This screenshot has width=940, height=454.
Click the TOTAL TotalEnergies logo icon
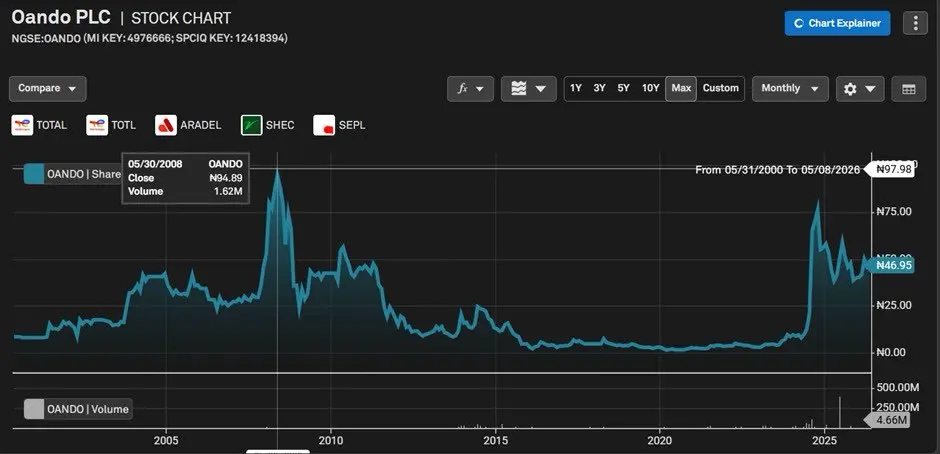coord(22,125)
